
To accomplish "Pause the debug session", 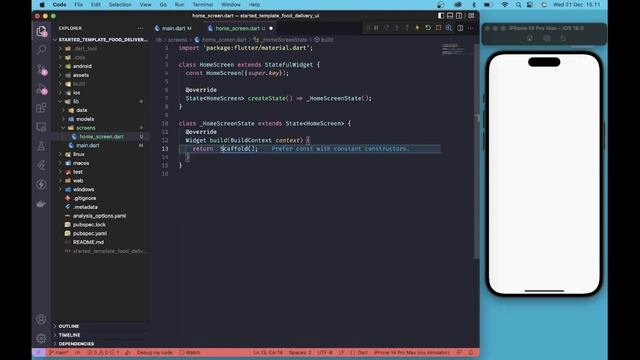I will (x=376, y=28).
